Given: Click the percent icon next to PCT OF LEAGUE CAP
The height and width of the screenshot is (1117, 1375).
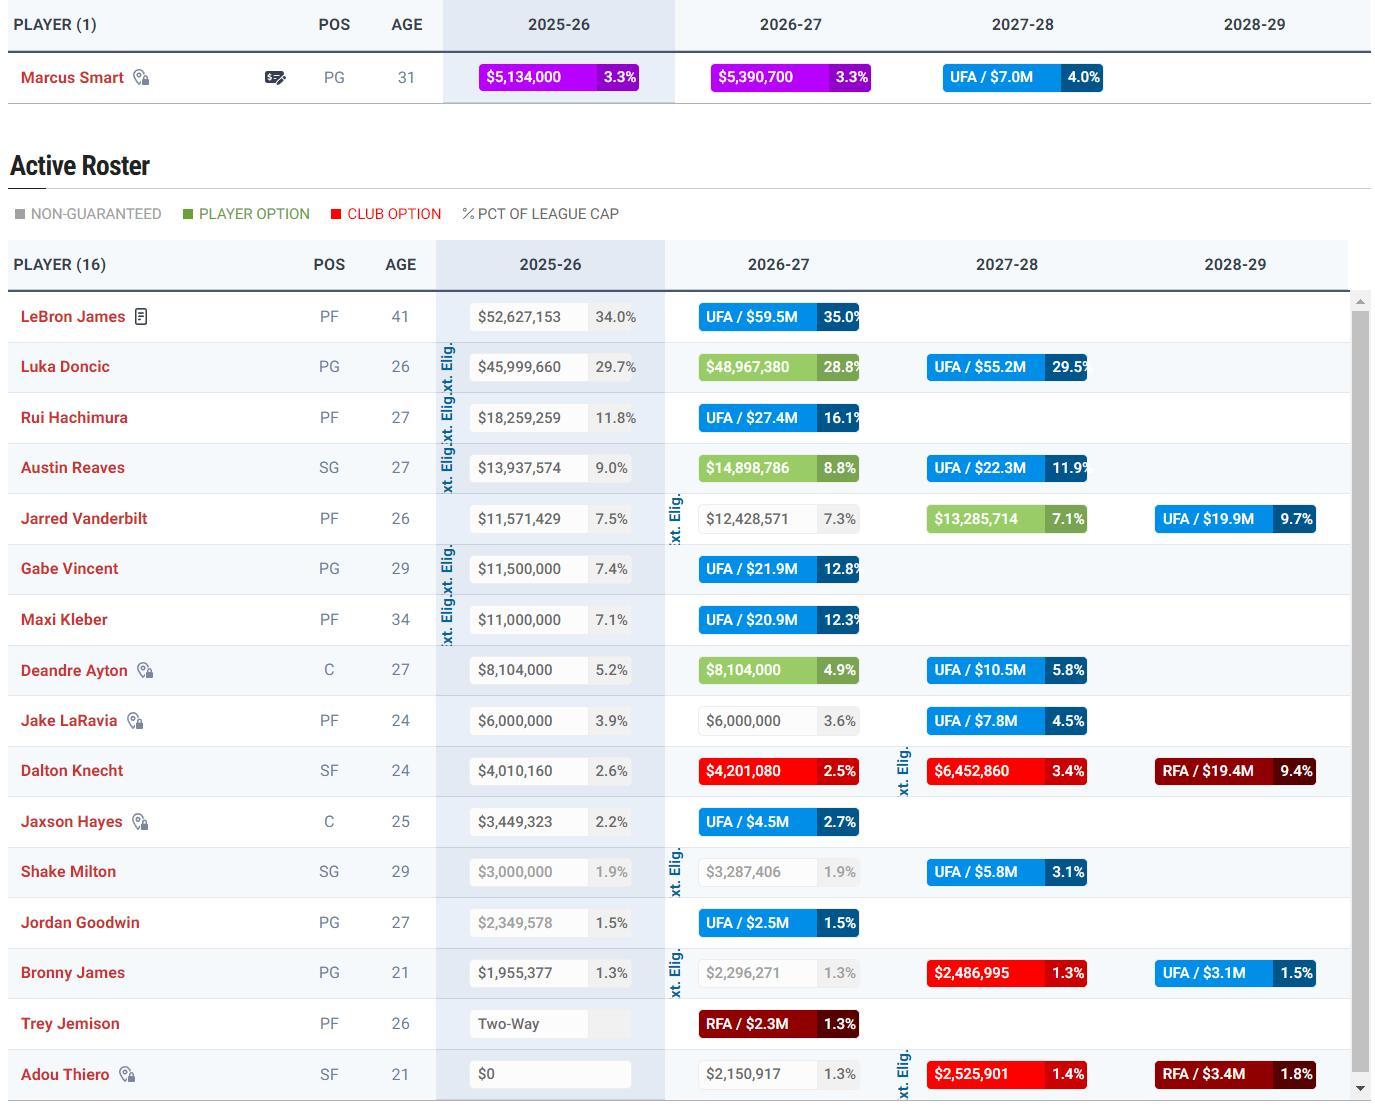Looking at the screenshot, I should pyautogui.click(x=468, y=214).
